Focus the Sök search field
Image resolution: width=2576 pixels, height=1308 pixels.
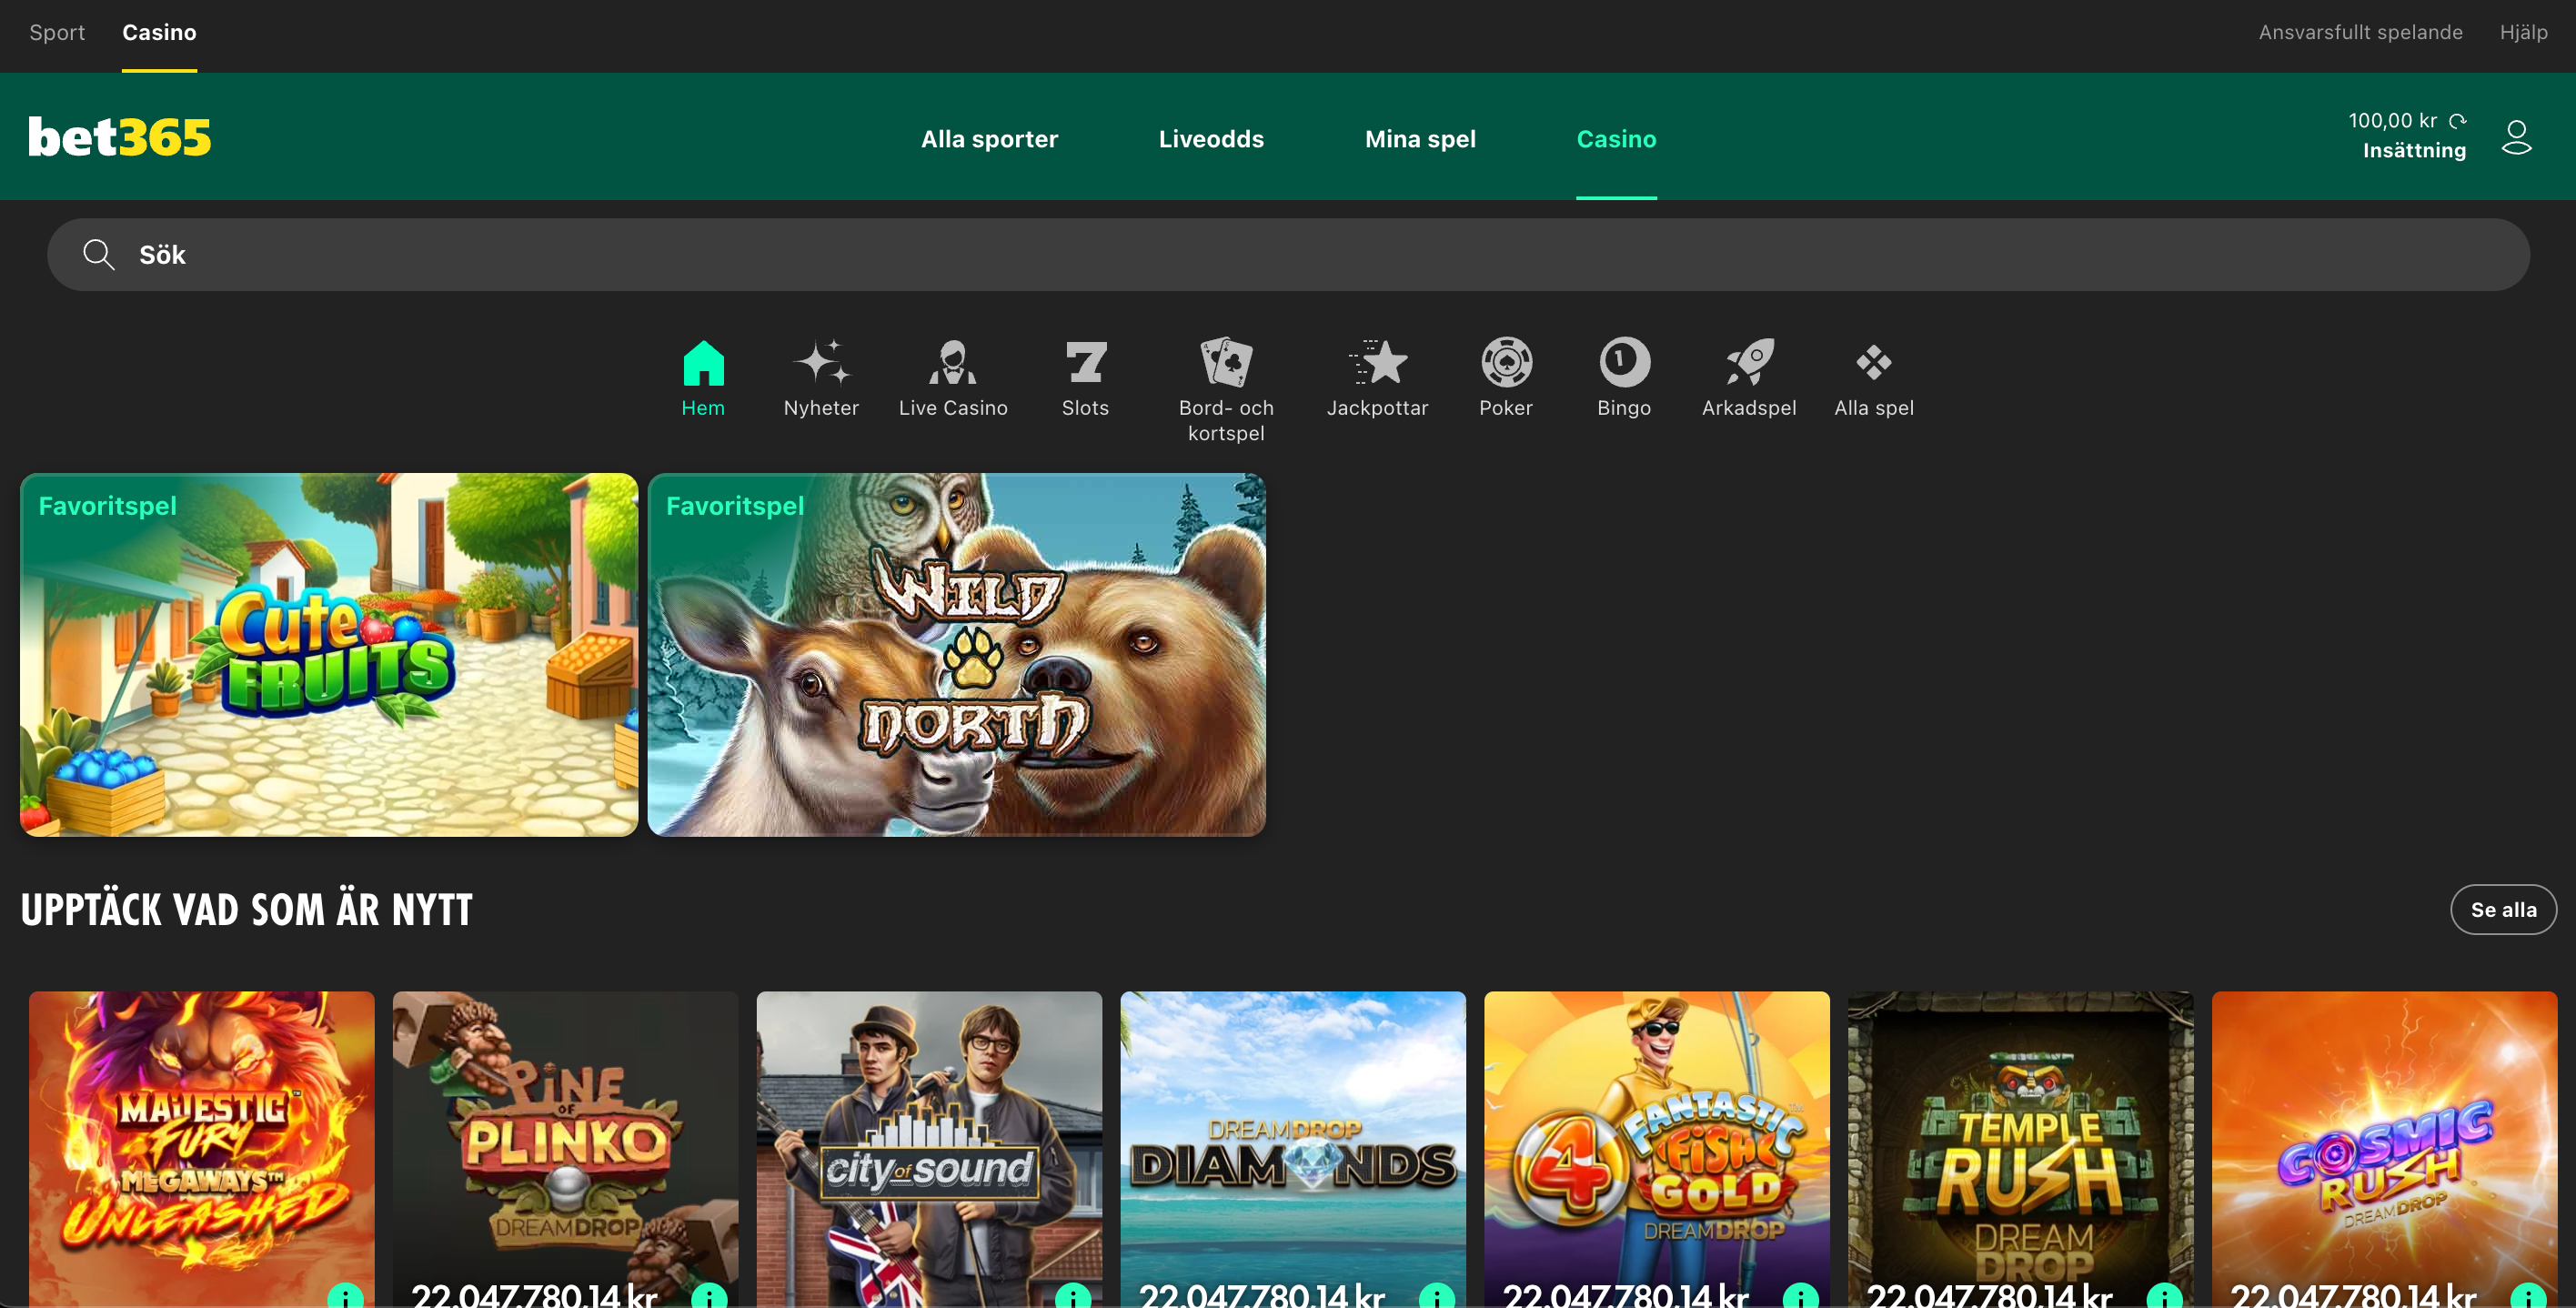(1288, 255)
